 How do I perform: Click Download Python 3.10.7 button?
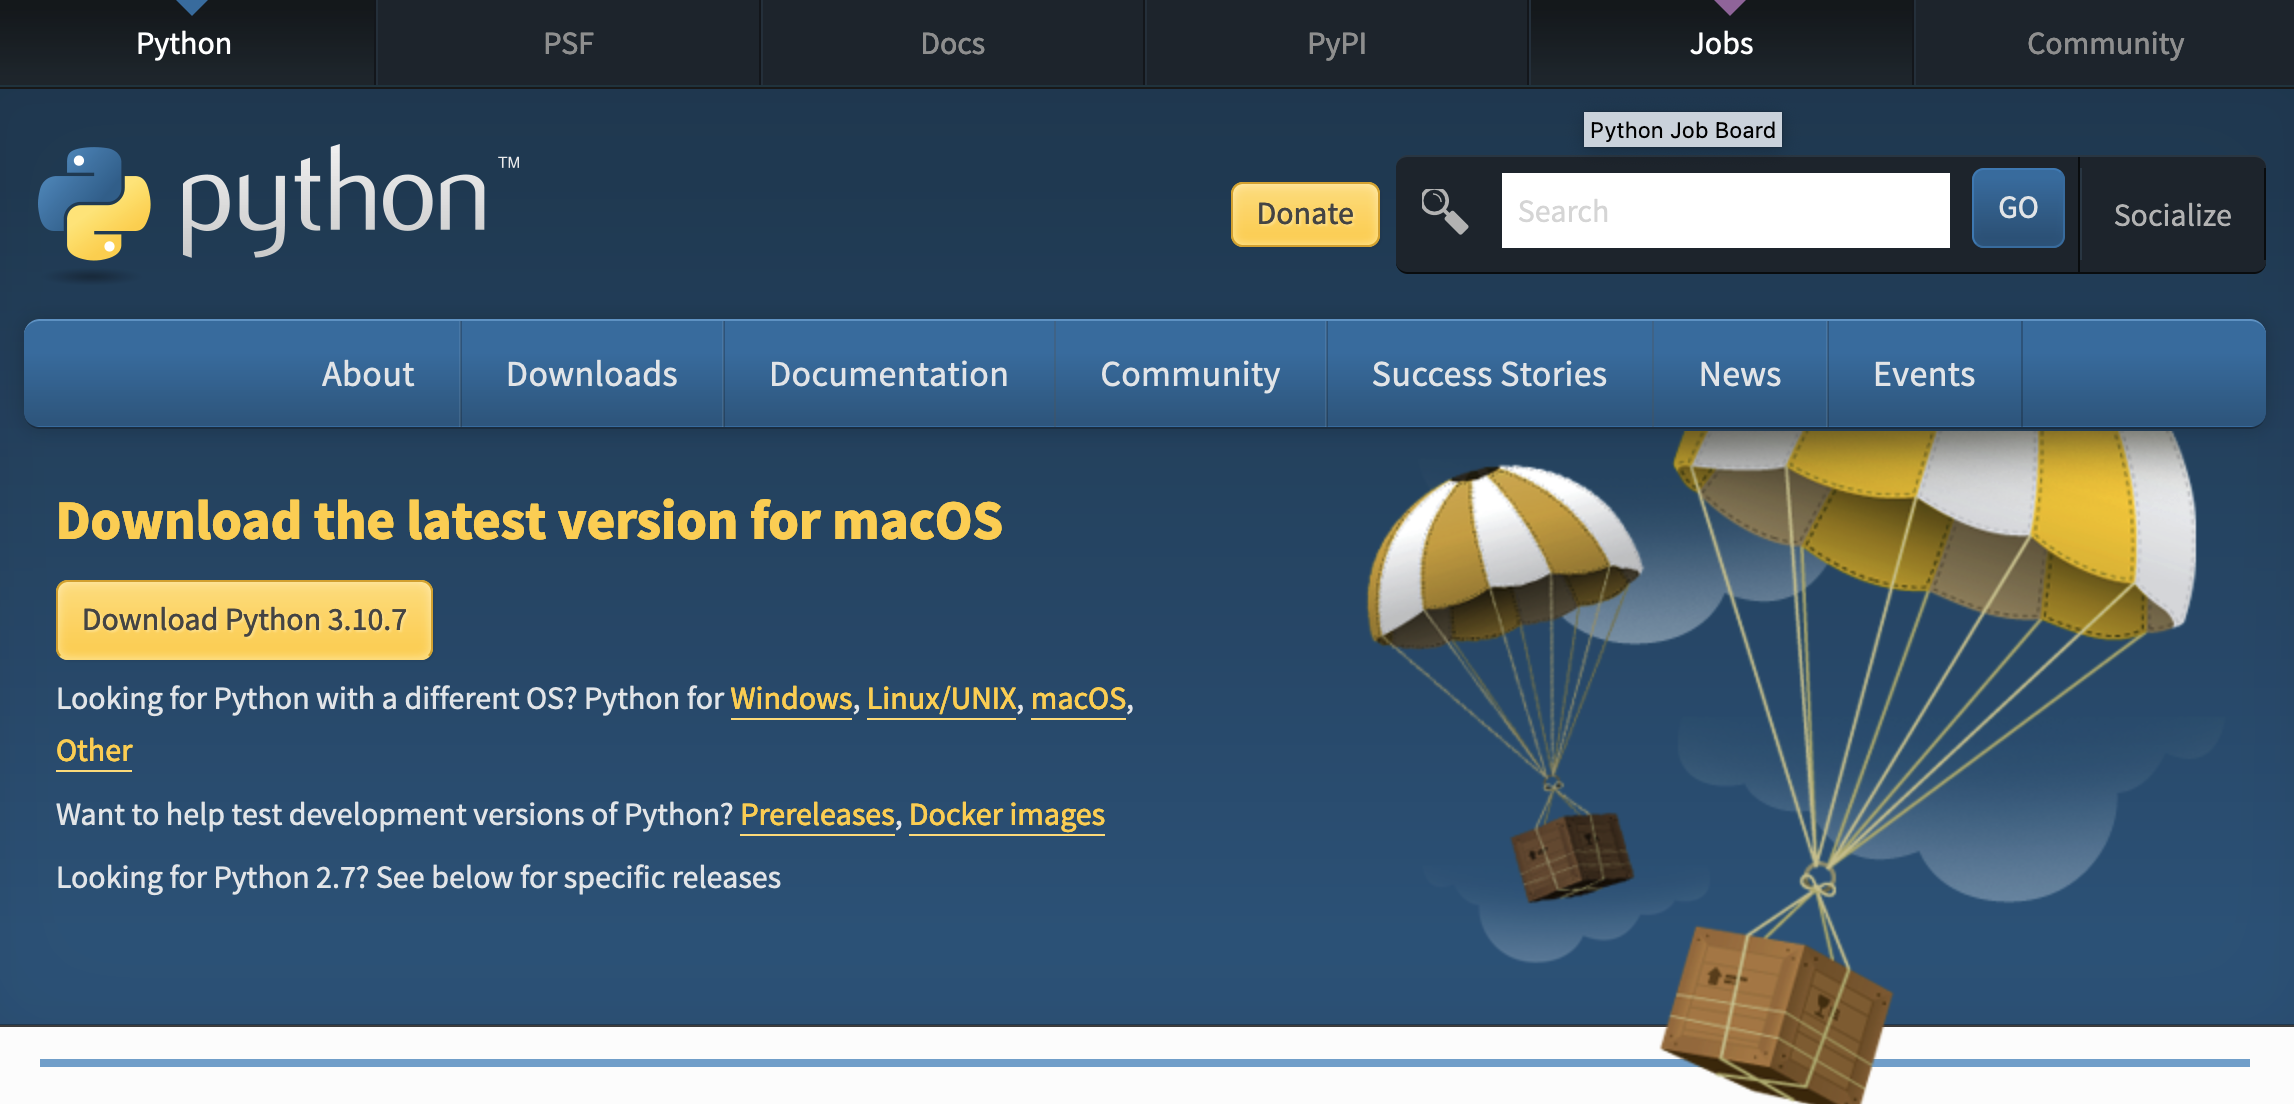coord(244,620)
